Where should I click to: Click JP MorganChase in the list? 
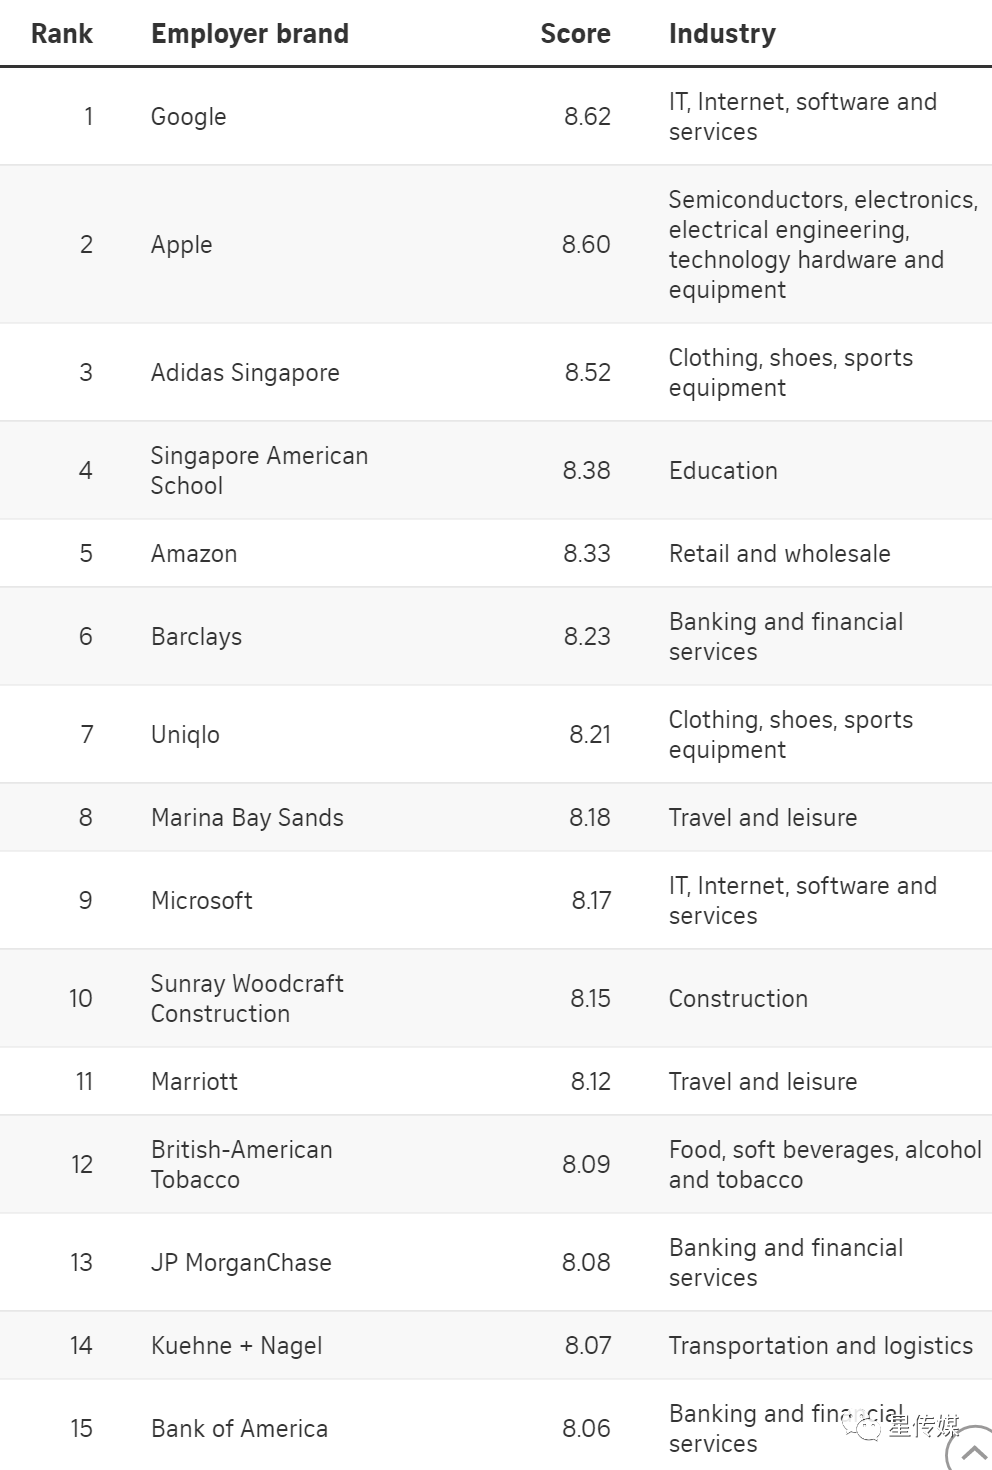coord(241,1263)
